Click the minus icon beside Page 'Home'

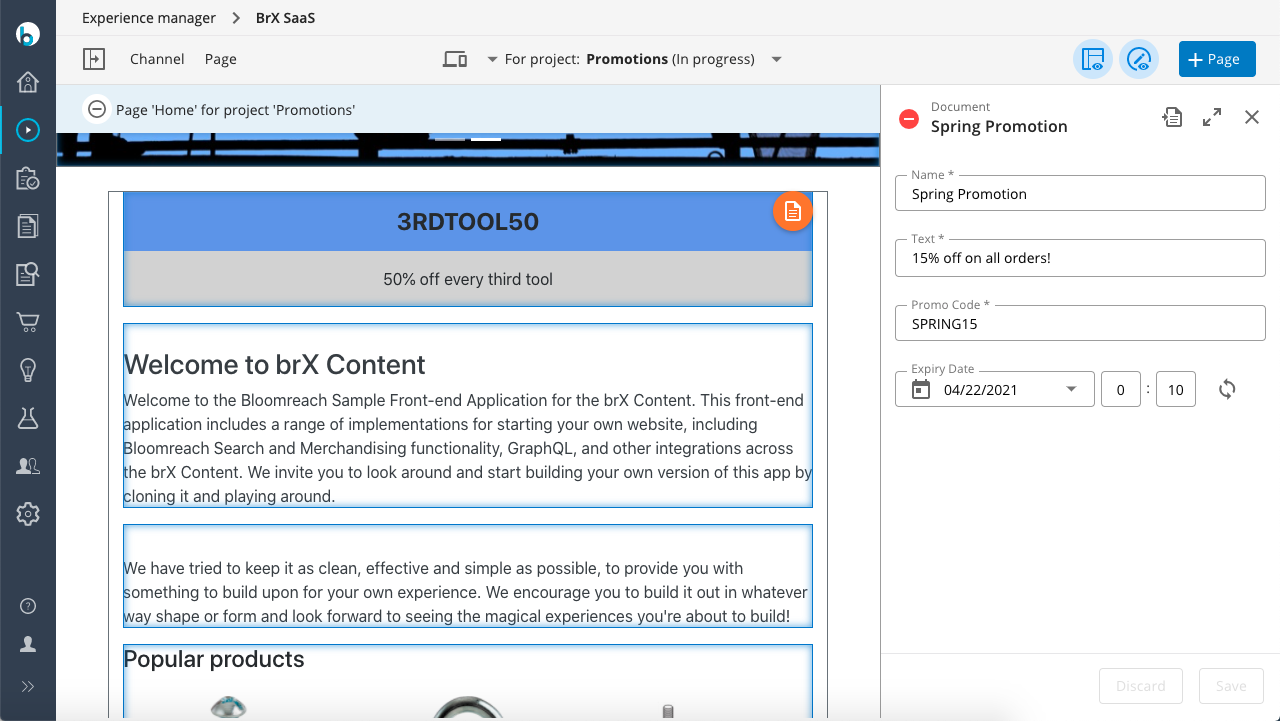(97, 109)
